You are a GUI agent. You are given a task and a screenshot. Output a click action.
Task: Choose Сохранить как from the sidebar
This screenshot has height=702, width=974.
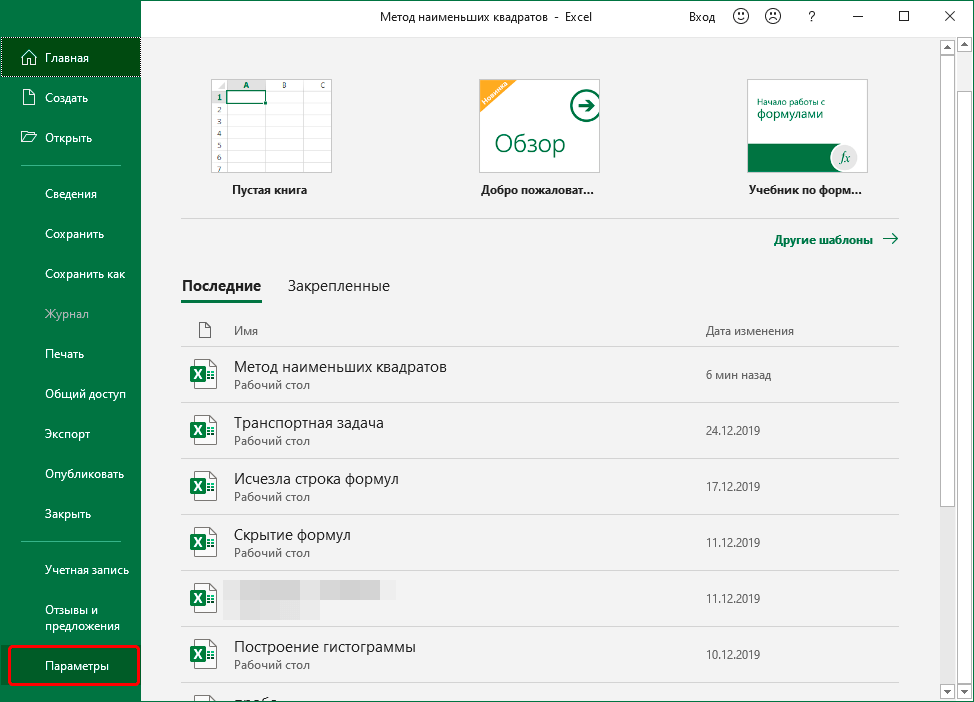tap(84, 274)
